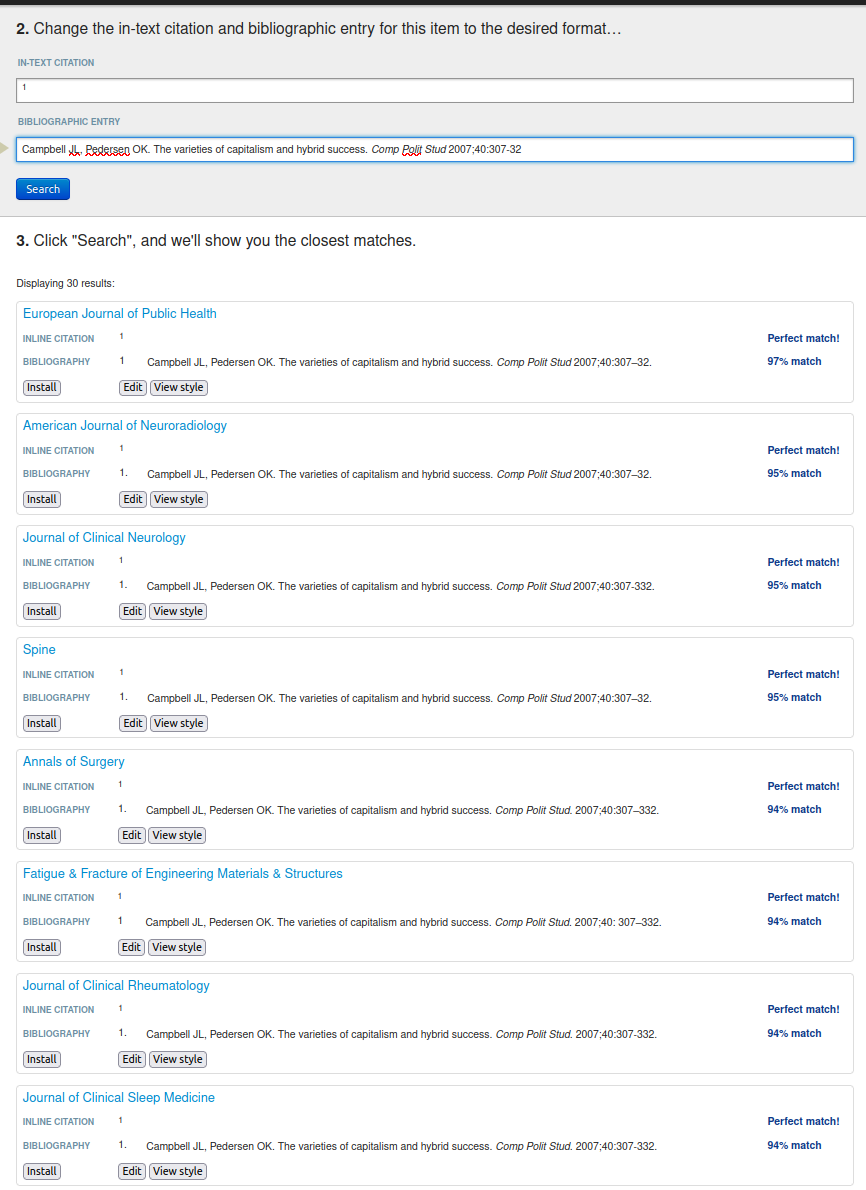This screenshot has width=866, height=1190.
Task: View style for Journal of Clinical Rheumatology
Action: coord(178,1059)
